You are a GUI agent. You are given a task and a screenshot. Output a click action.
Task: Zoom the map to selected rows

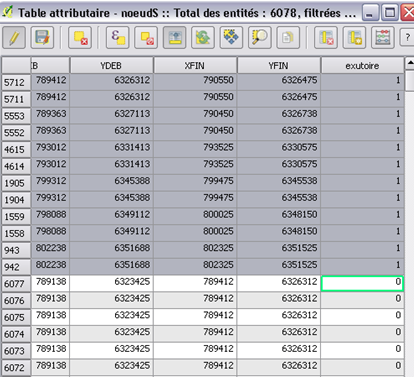coord(260,37)
